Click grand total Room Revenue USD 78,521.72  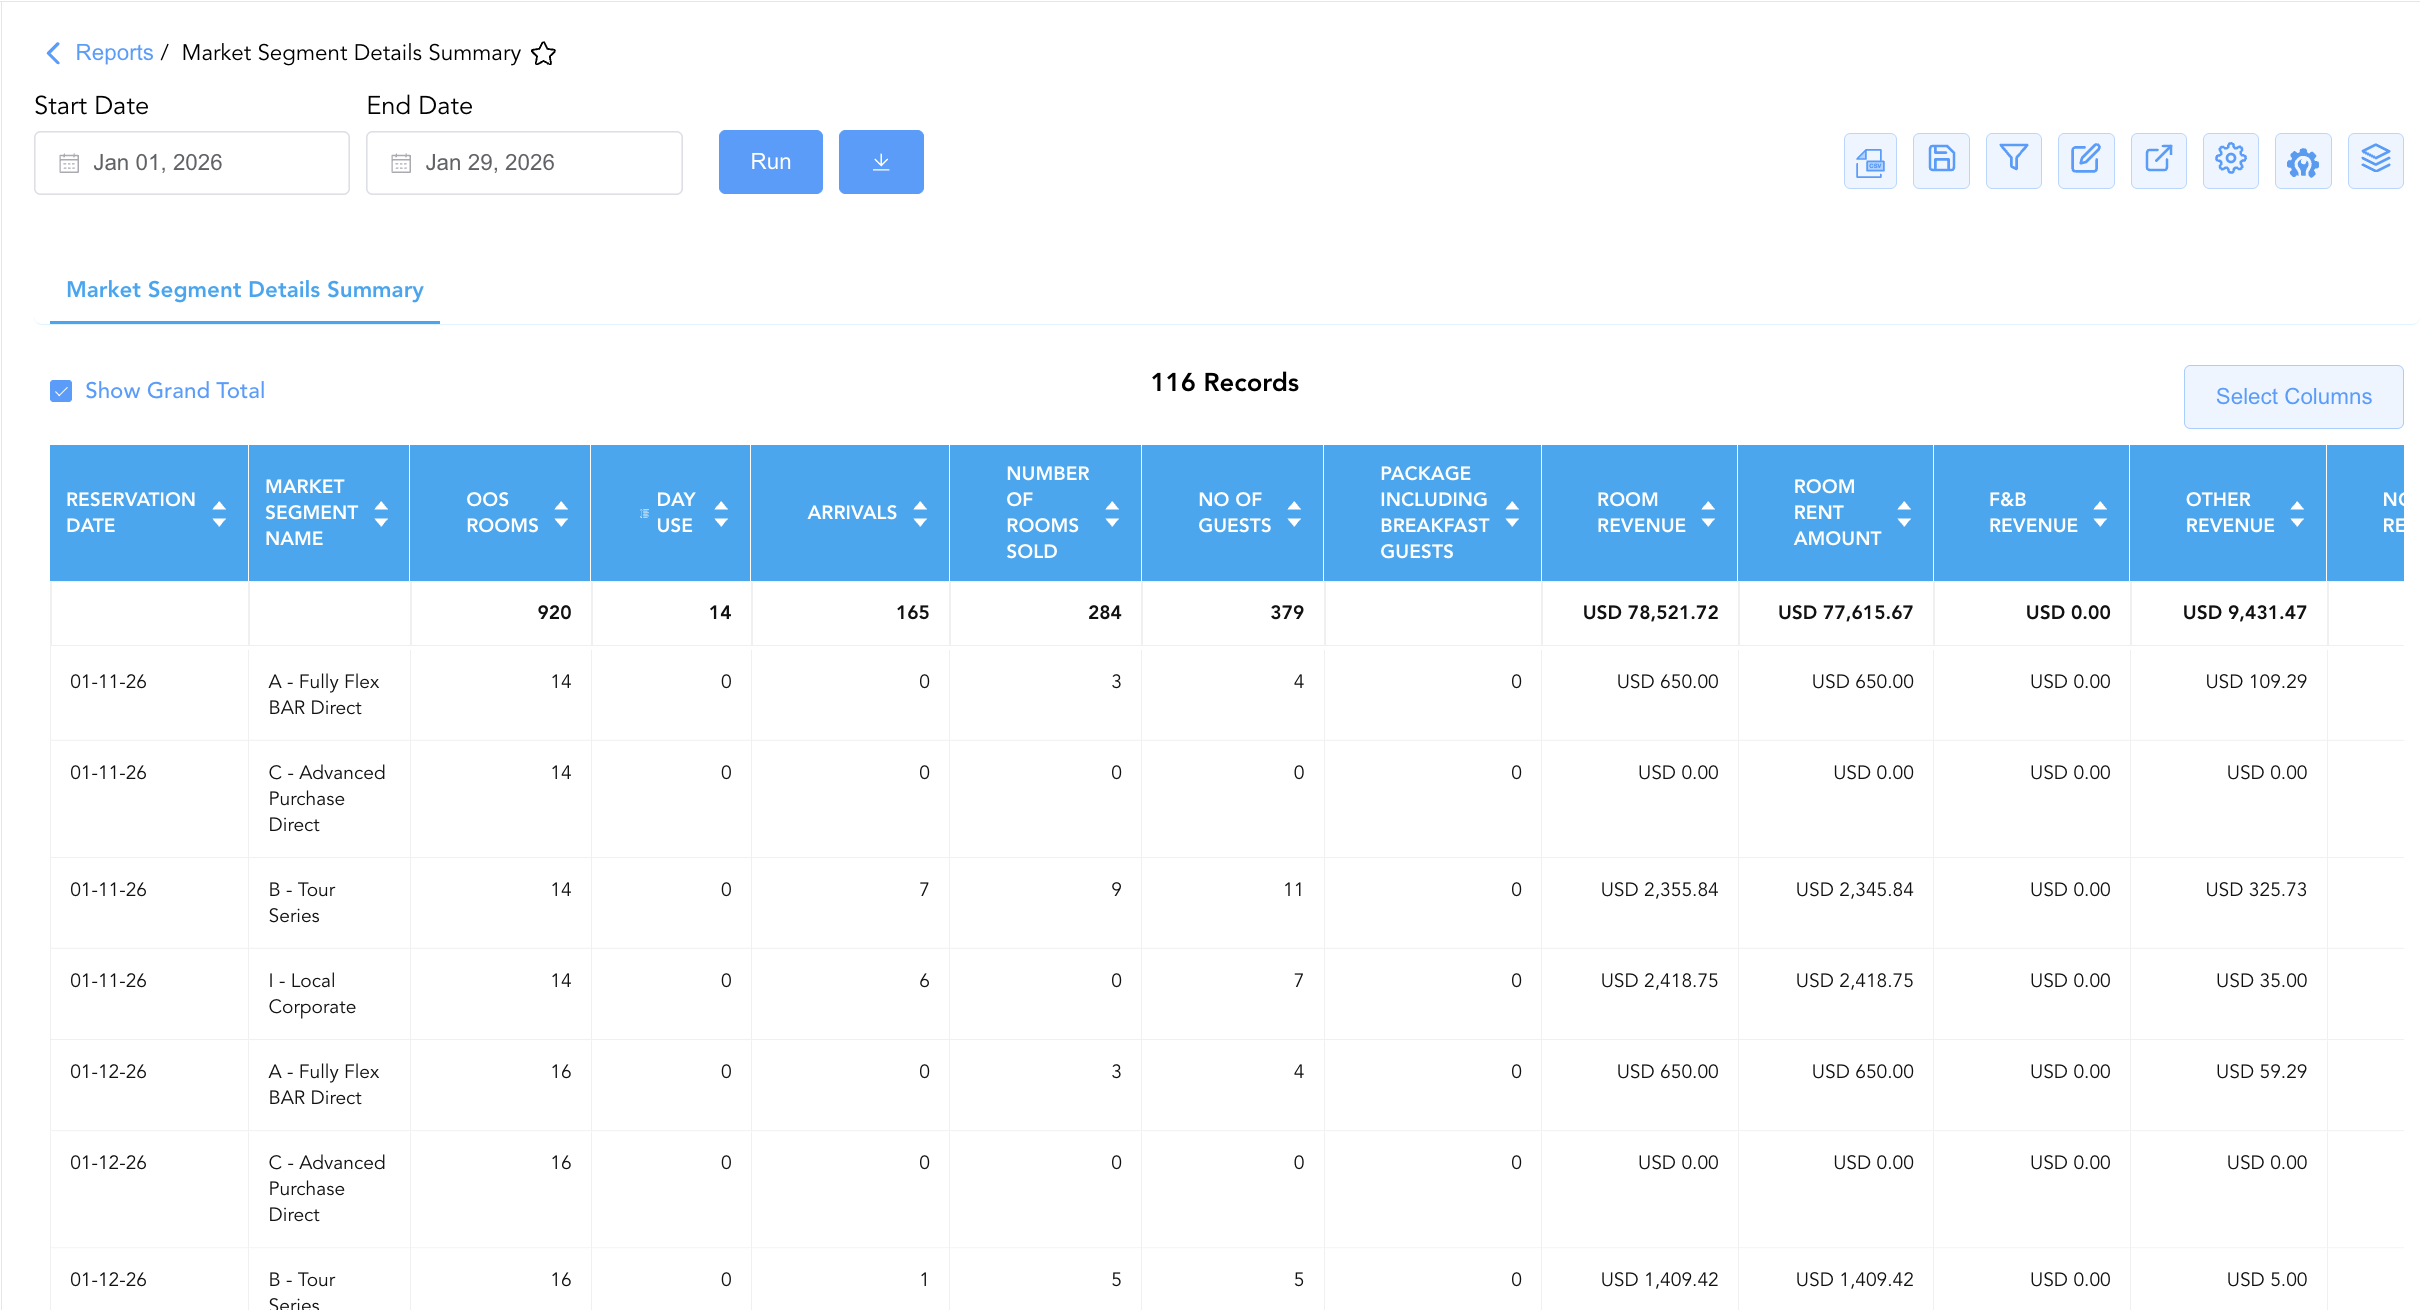tap(1650, 613)
